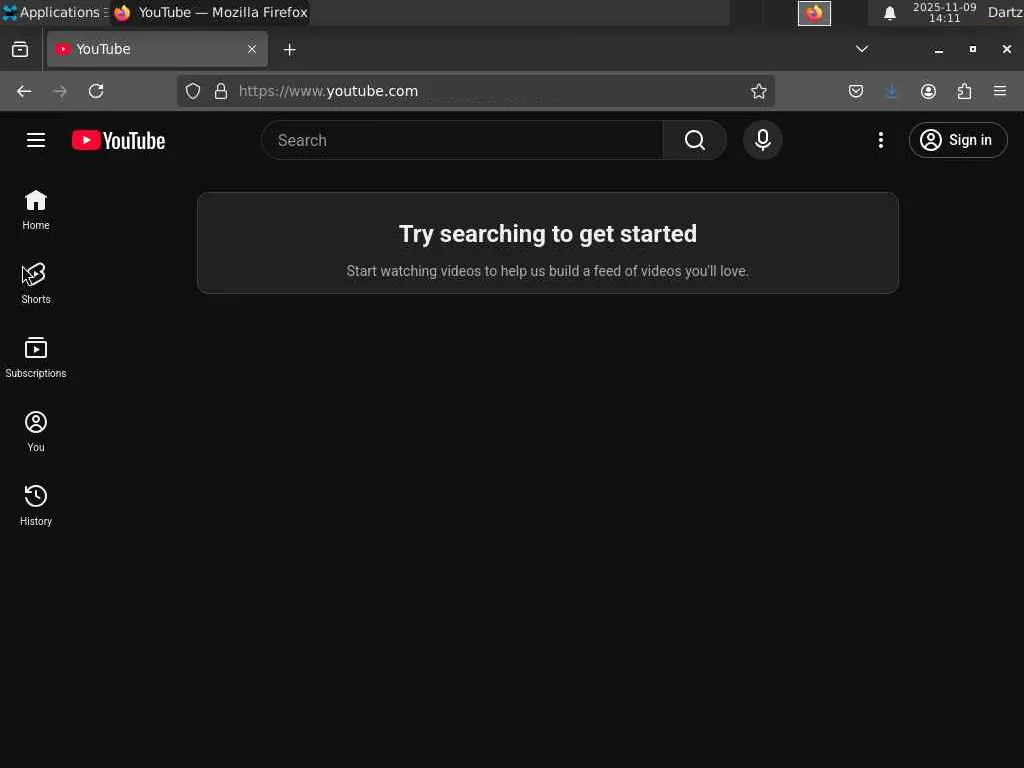The width and height of the screenshot is (1024, 768).
Task: Open the Applications menu in the panel
Action: click(55, 12)
